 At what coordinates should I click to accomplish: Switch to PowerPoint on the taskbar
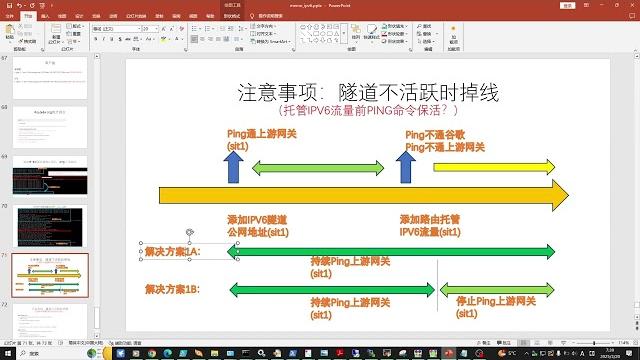pyautogui.click(x=449, y=353)
